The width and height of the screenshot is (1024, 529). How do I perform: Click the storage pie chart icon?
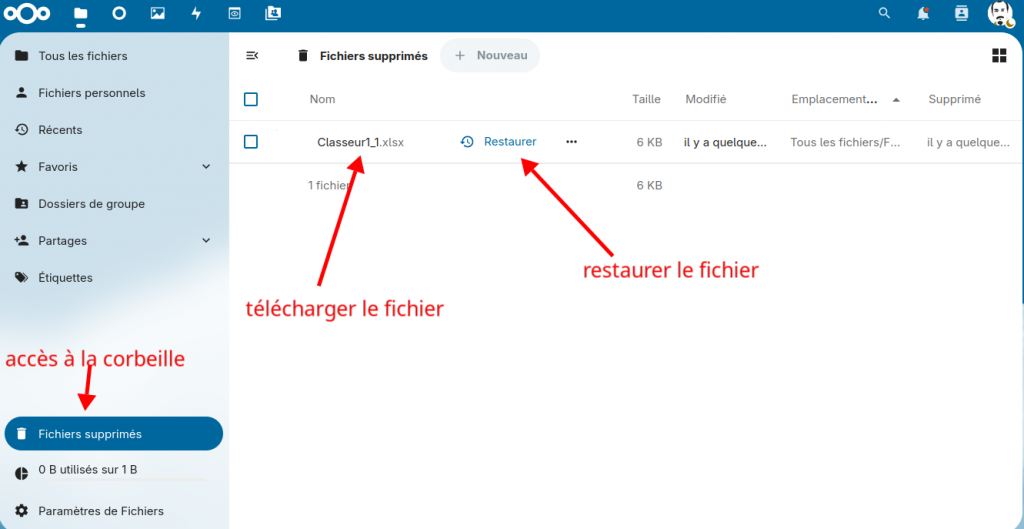pyautogui.click(x=22, y=473)
